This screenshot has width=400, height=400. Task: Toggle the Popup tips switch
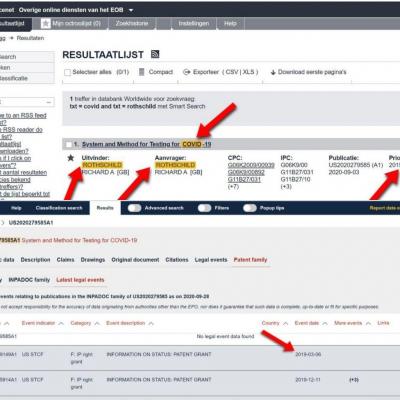coord(250,208)
